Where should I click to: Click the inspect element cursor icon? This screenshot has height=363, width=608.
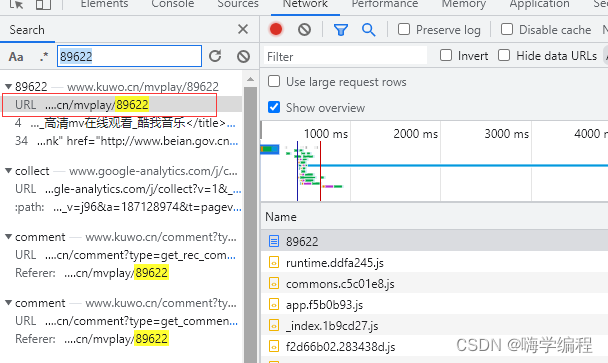point(16,4)
